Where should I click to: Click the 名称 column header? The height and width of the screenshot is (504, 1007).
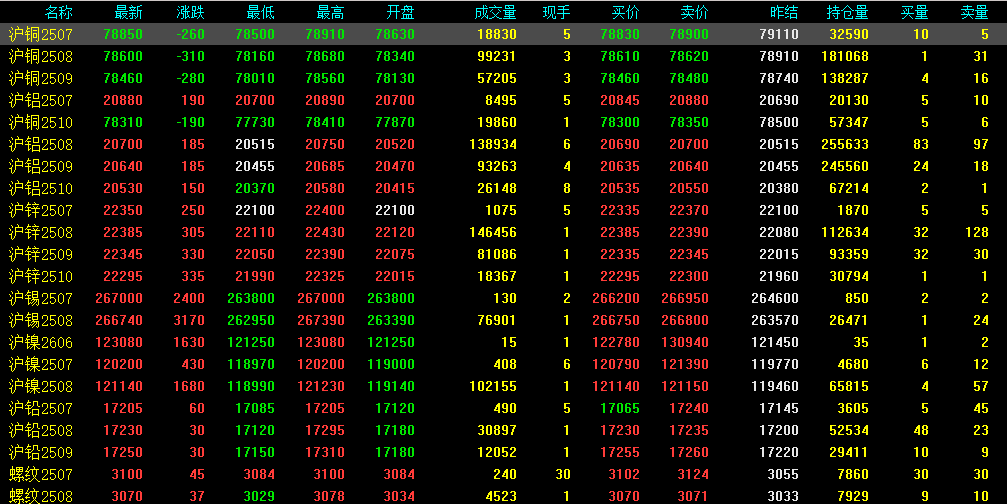pos(58,12)
